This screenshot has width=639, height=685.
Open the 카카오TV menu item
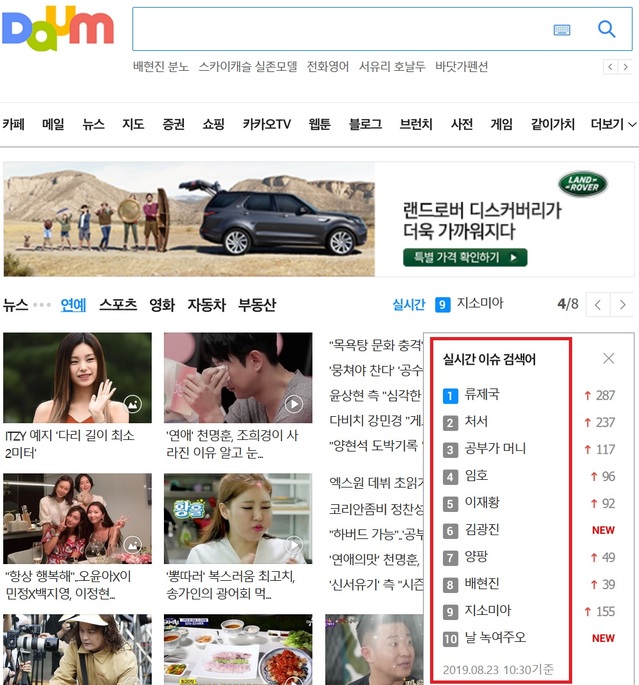coord(266,124)
